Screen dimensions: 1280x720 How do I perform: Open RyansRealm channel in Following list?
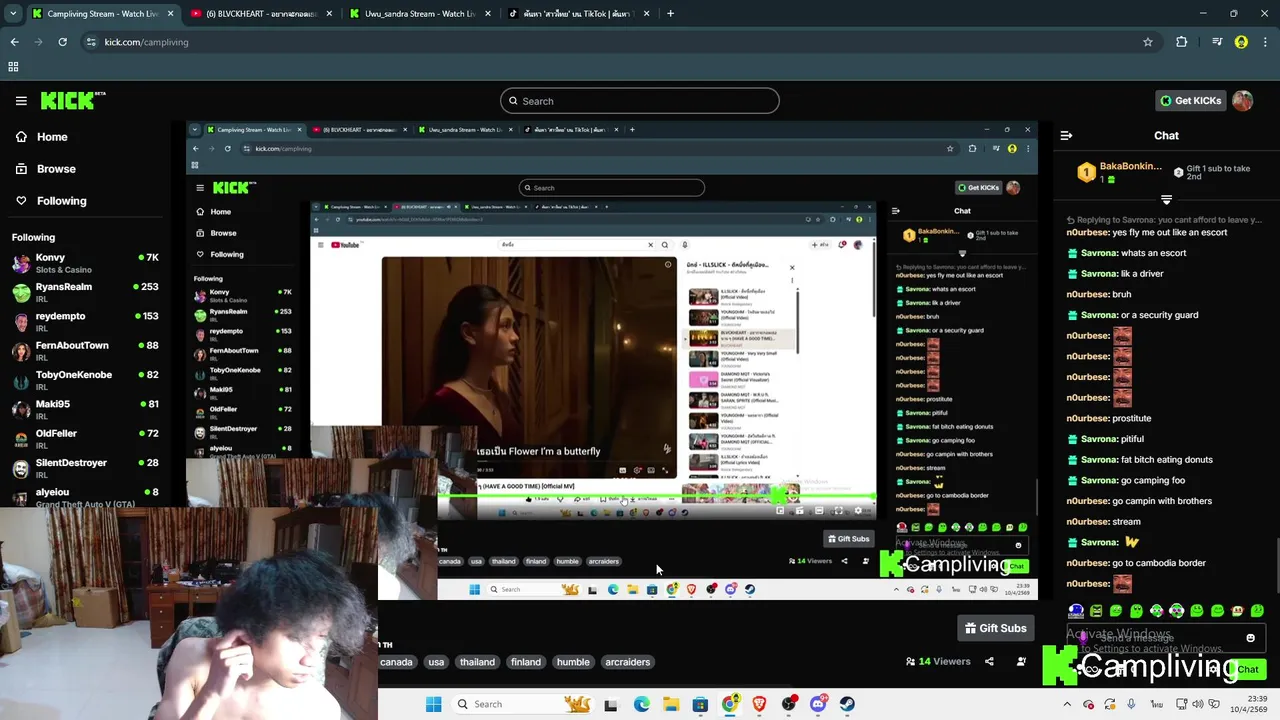(x=85, y=292)
